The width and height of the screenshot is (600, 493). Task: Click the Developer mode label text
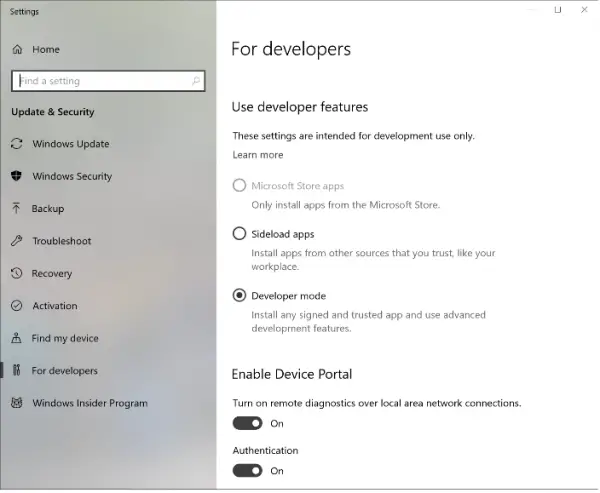tap(289, 296)
